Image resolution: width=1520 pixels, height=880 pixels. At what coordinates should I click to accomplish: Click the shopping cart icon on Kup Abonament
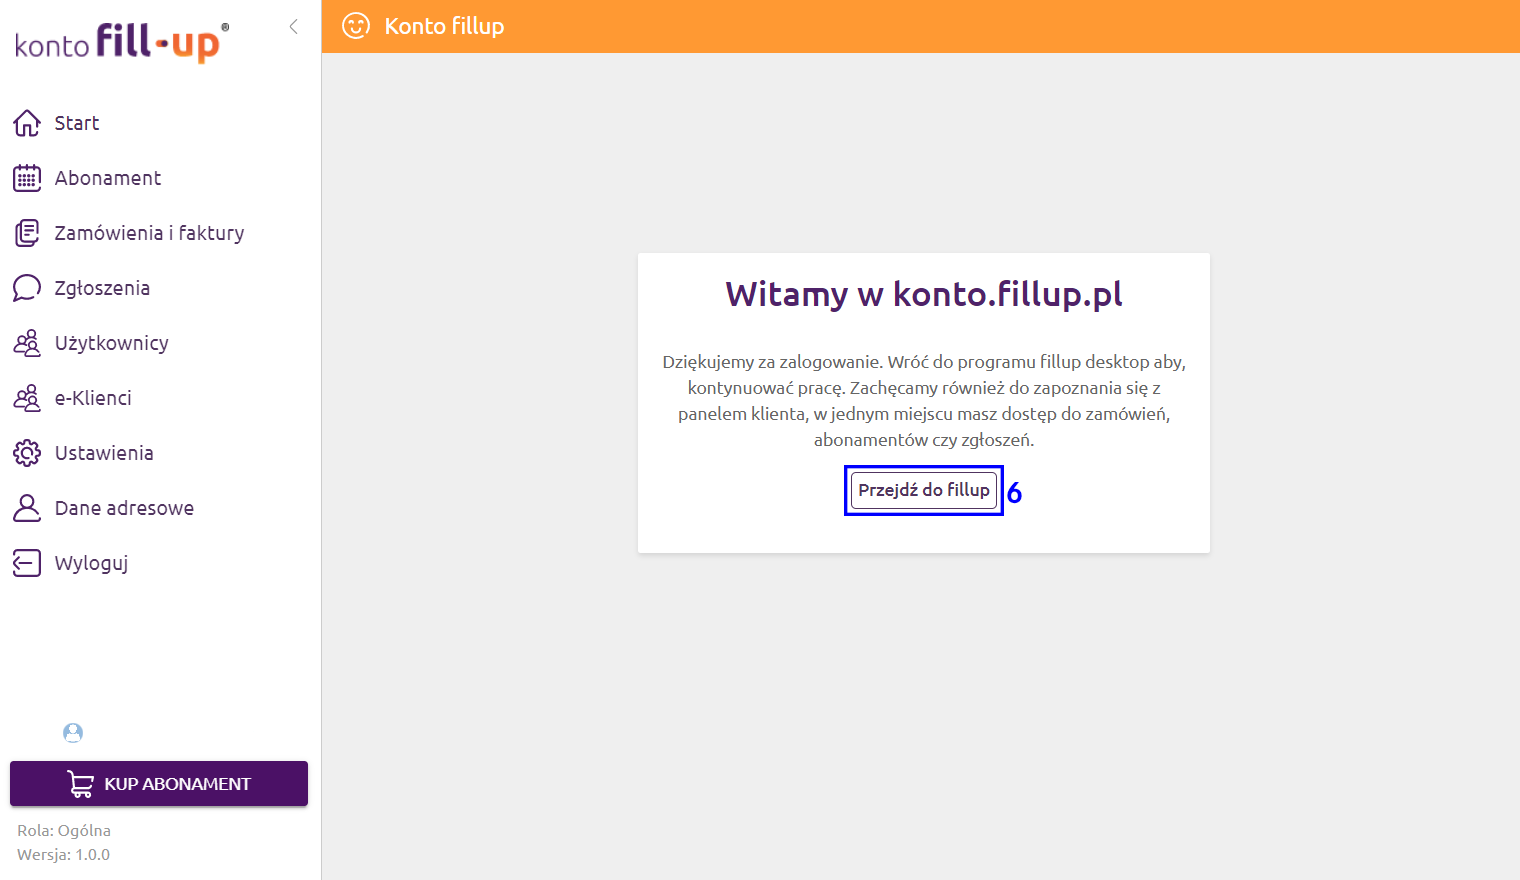tap(81, 784)
